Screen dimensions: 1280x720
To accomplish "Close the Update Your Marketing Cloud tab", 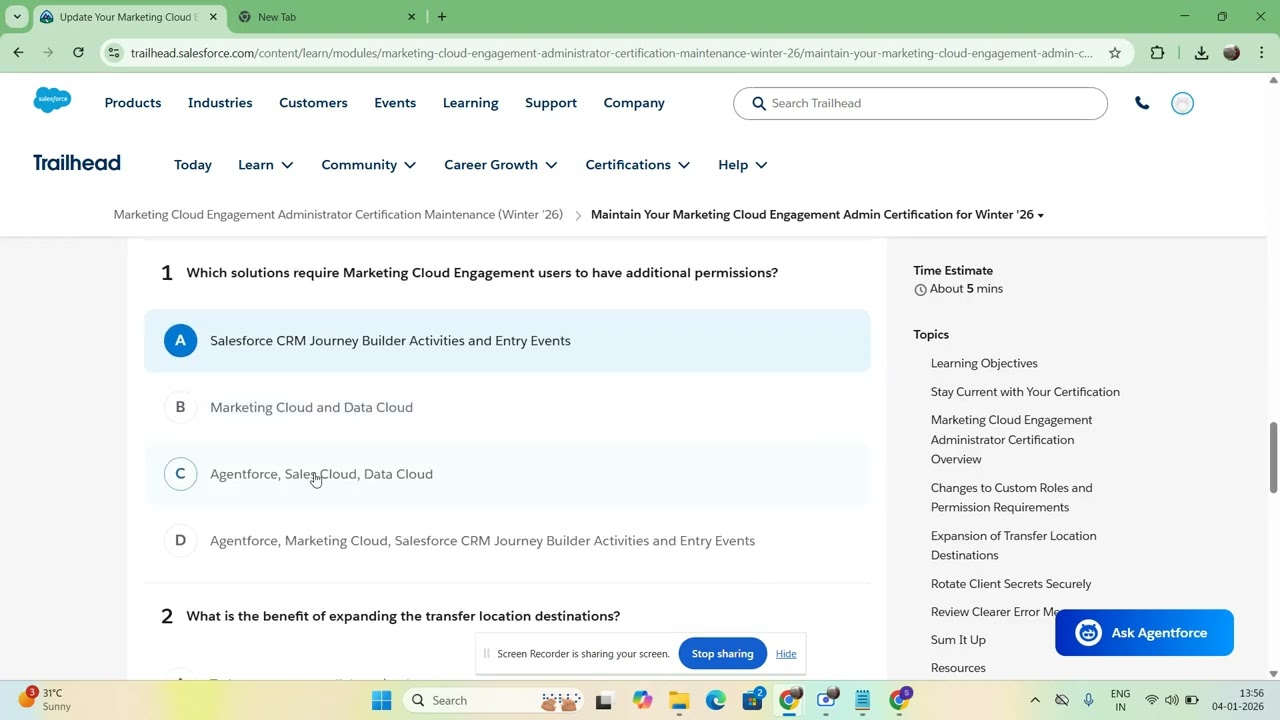I will click(212, 17).
